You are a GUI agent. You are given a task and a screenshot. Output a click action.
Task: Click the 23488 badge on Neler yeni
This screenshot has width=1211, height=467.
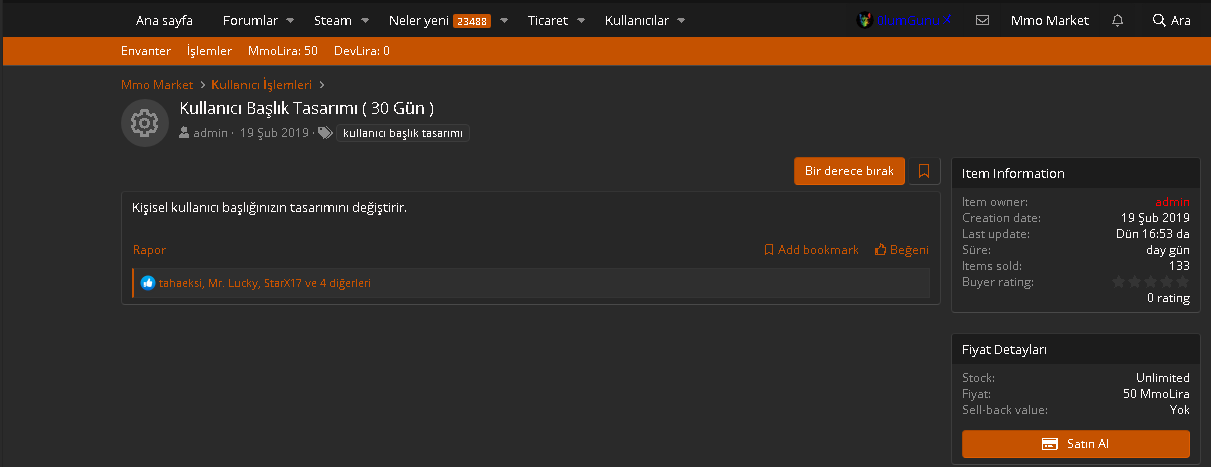point(472,21)
